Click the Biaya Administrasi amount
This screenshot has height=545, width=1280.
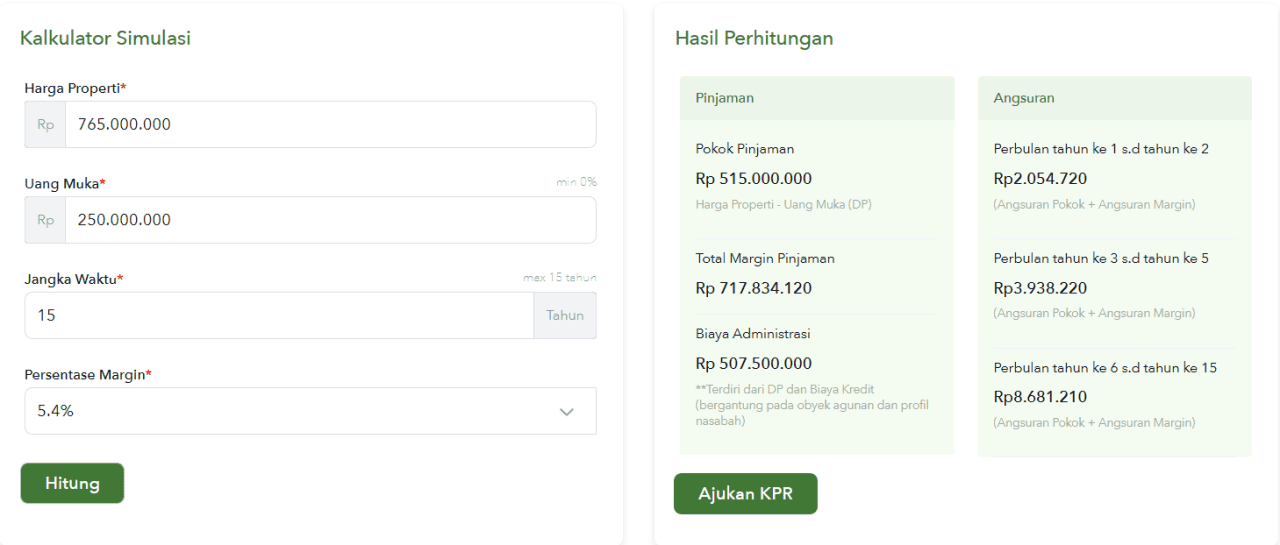(x=753, y=363)
